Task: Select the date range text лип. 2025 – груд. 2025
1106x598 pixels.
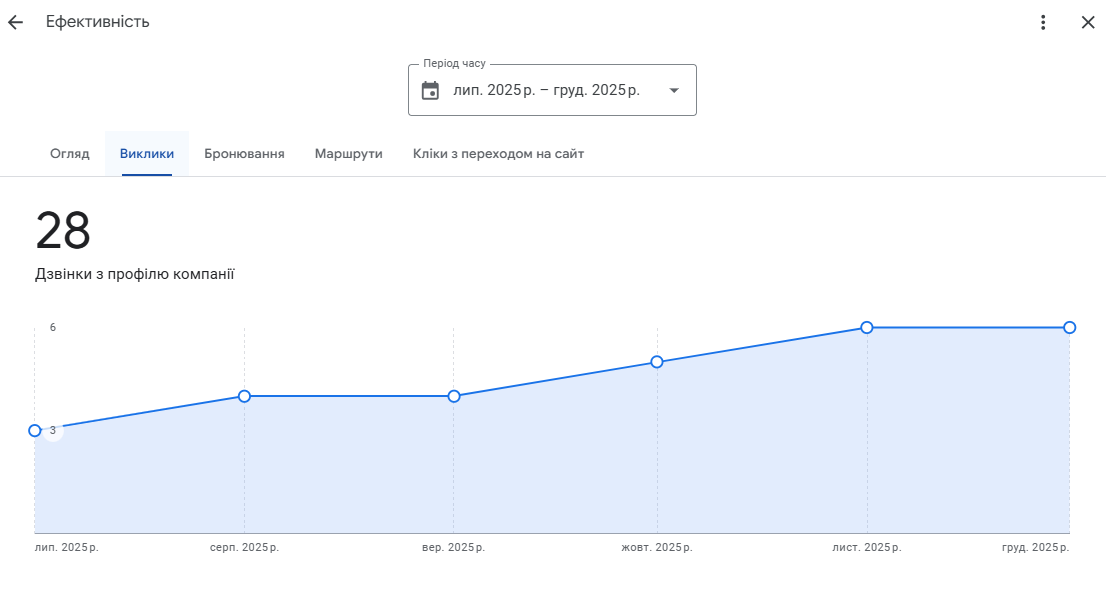Action: click(x=546, y=91)
